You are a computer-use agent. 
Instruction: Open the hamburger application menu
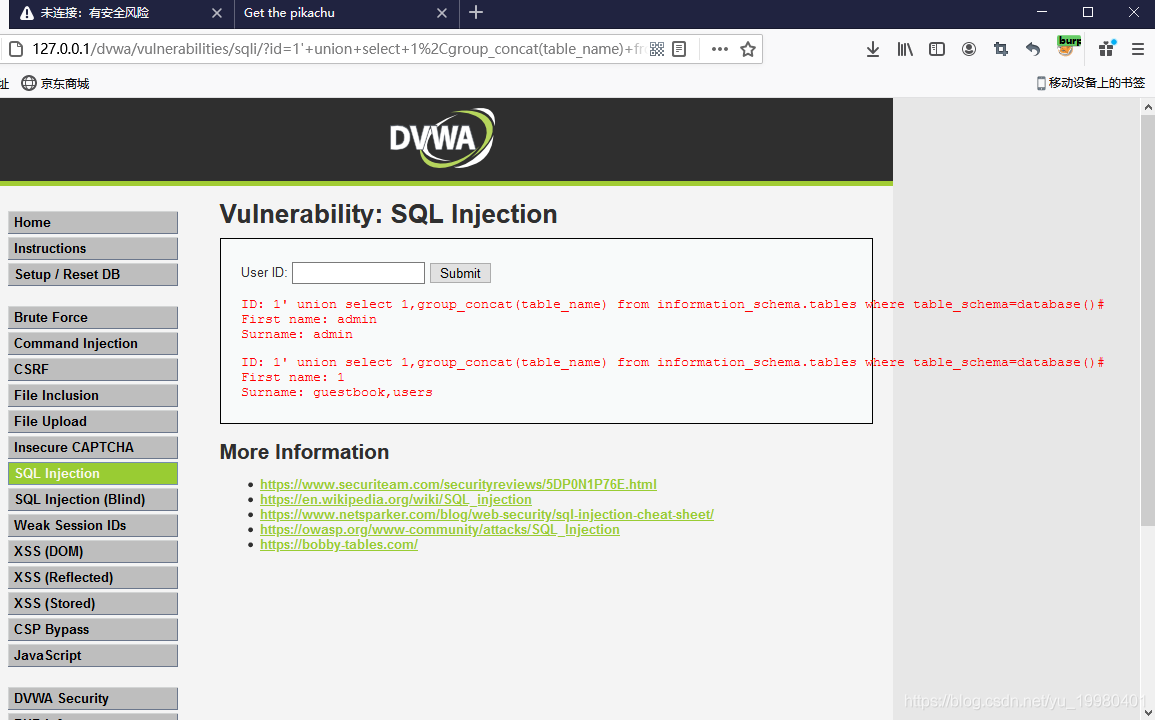(1137, 49)
